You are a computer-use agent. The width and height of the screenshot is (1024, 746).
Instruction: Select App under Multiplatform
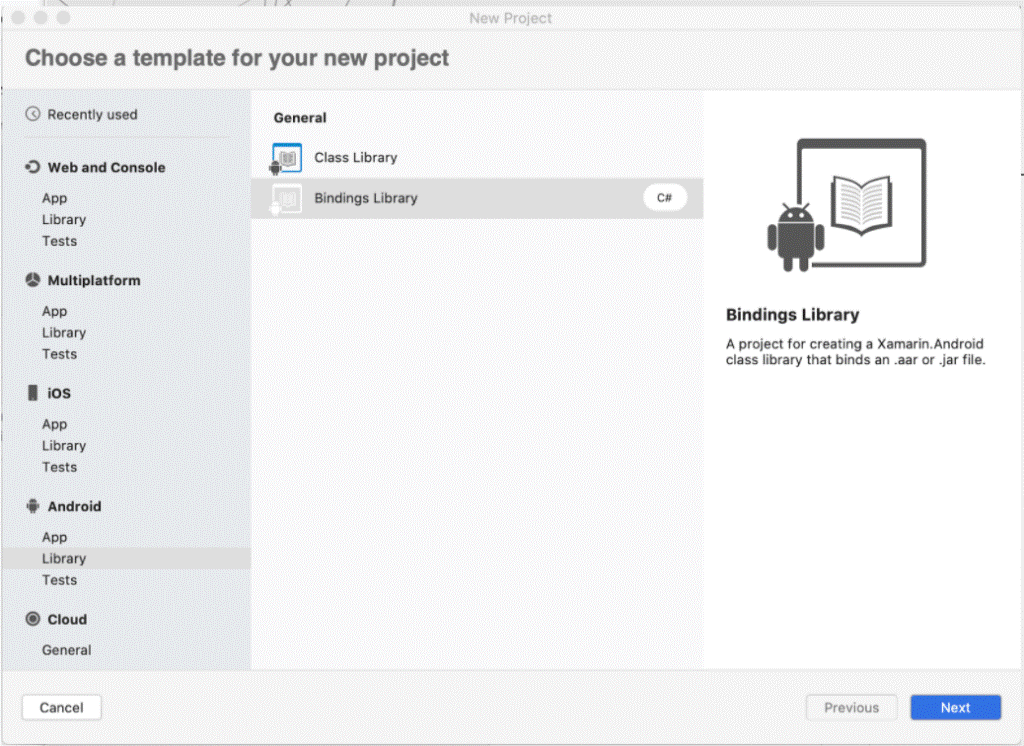[54, 311]
